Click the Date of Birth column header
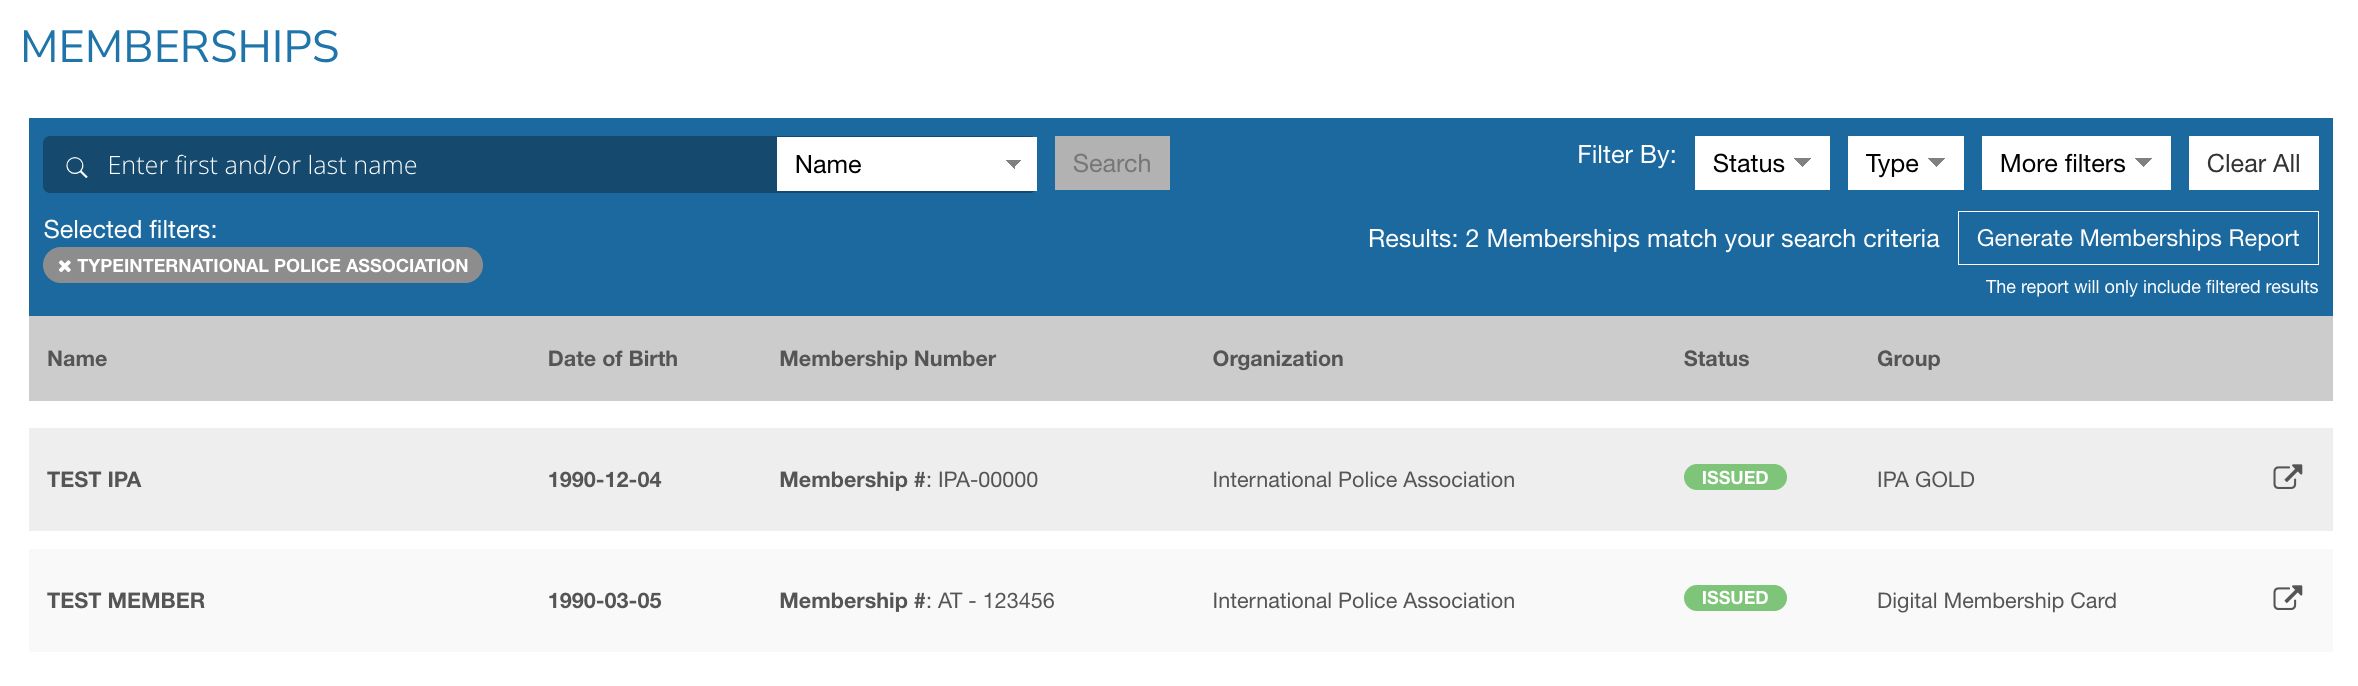The image size is (2358, 686). coord(612,359)
